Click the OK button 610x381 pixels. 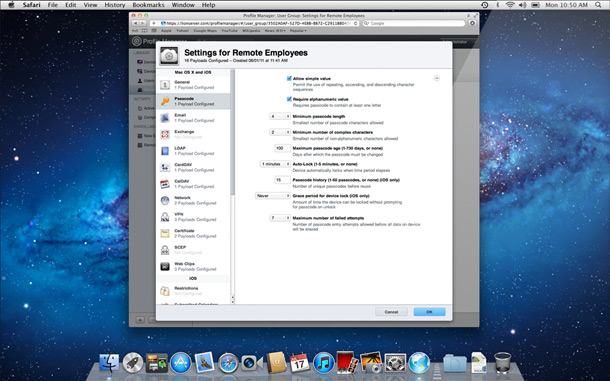coord(429,312)
